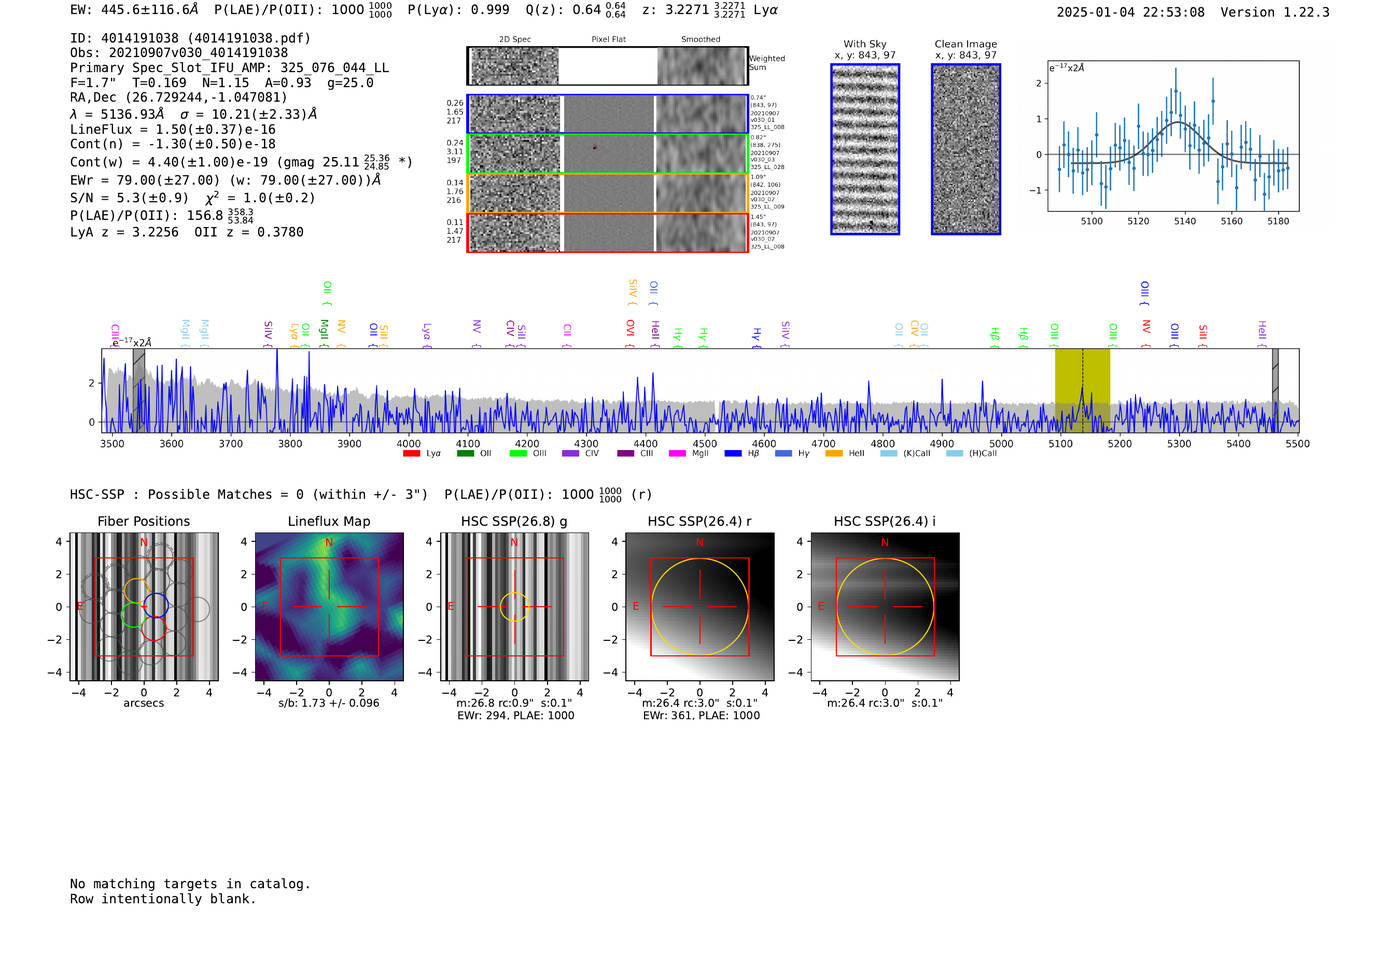Open the Clean Image cutout

click(x=966, y=149)
